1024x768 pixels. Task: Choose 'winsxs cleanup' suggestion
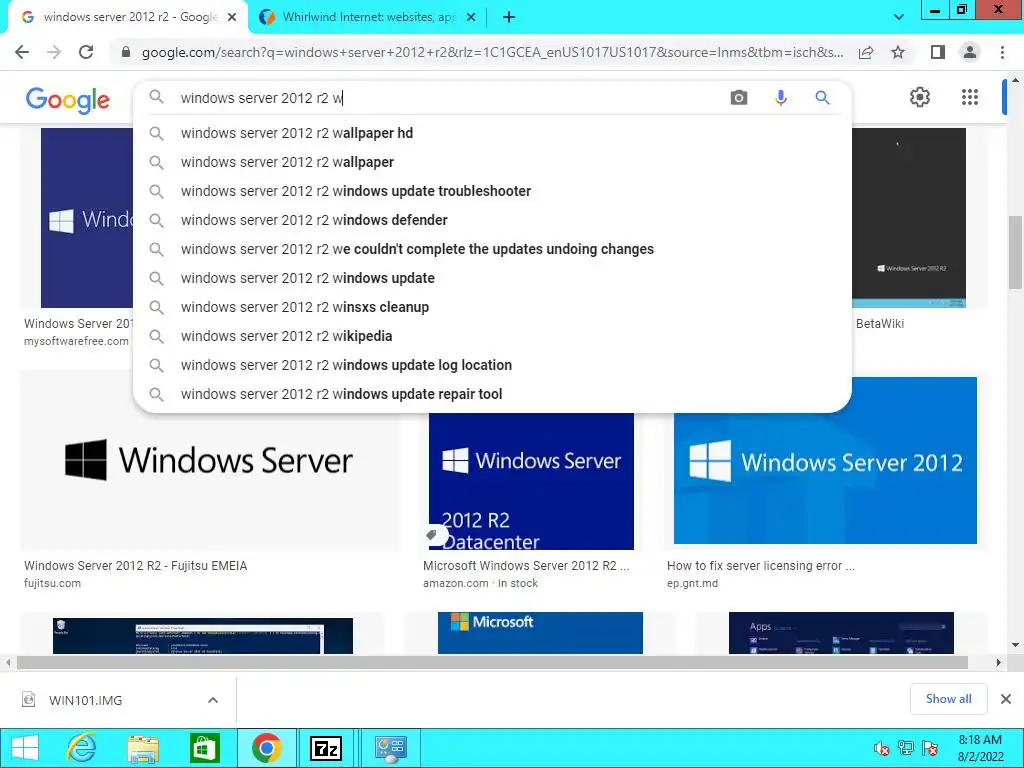pyautogui.click(x=492, y=307)
